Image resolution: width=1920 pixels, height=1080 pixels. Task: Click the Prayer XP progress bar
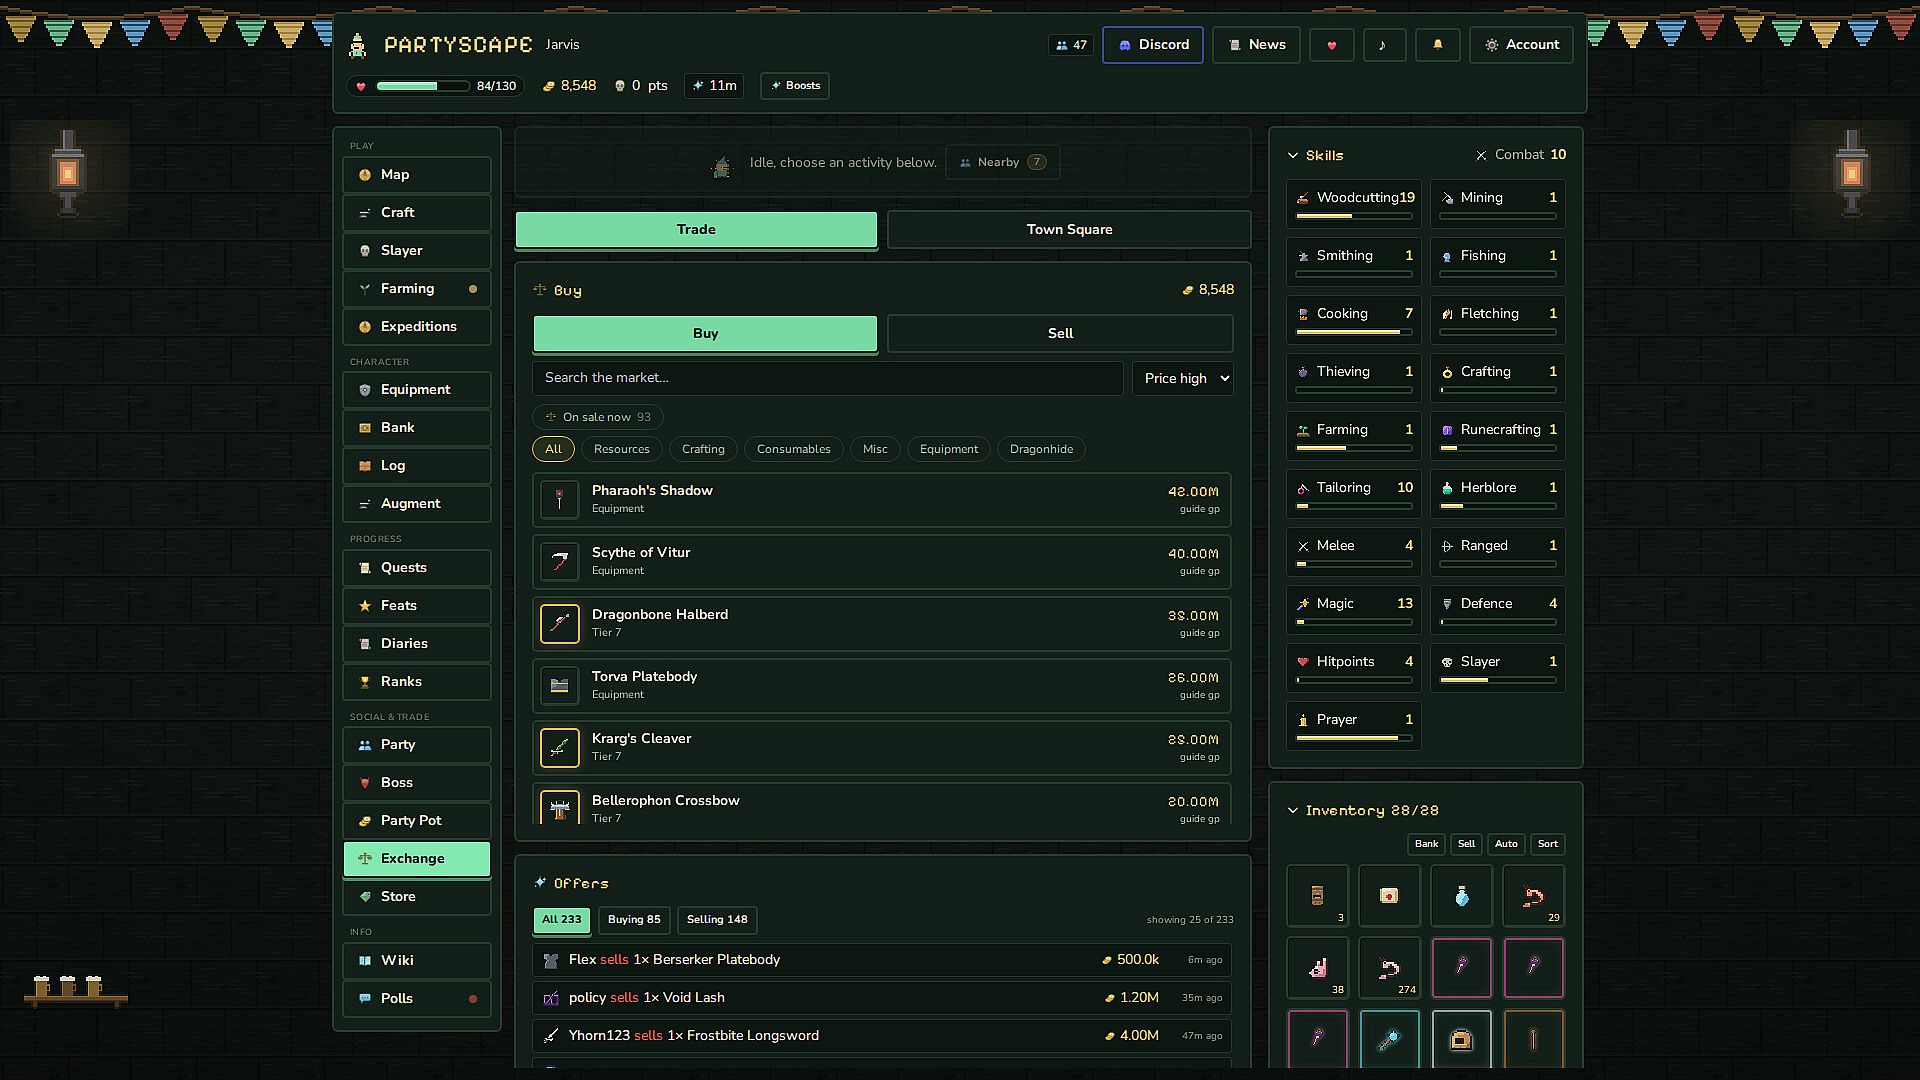pyautogui.click(x=1353, y=738)
